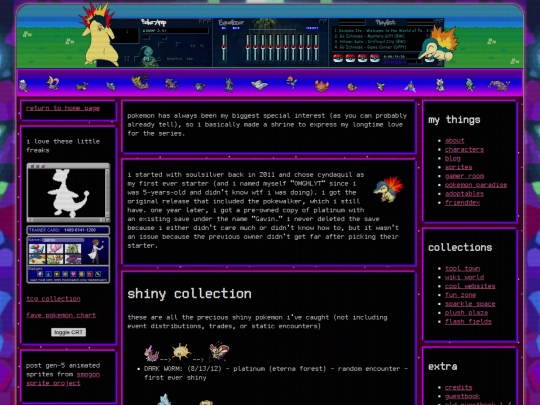The height and width of the screenshot is (405, 540).
Task: Visit the sparkle space link
Action: tap(470, 304)
